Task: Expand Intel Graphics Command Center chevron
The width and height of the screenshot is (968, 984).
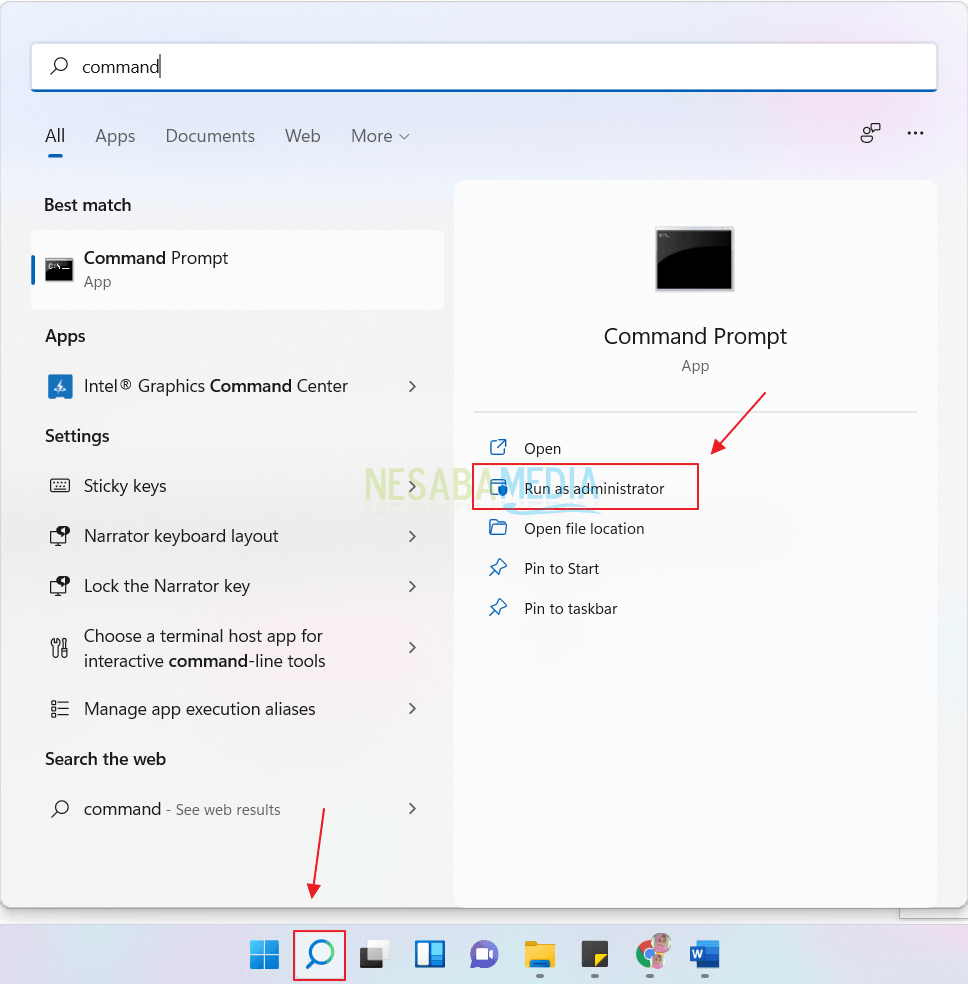Action: [x=412, y=387]
